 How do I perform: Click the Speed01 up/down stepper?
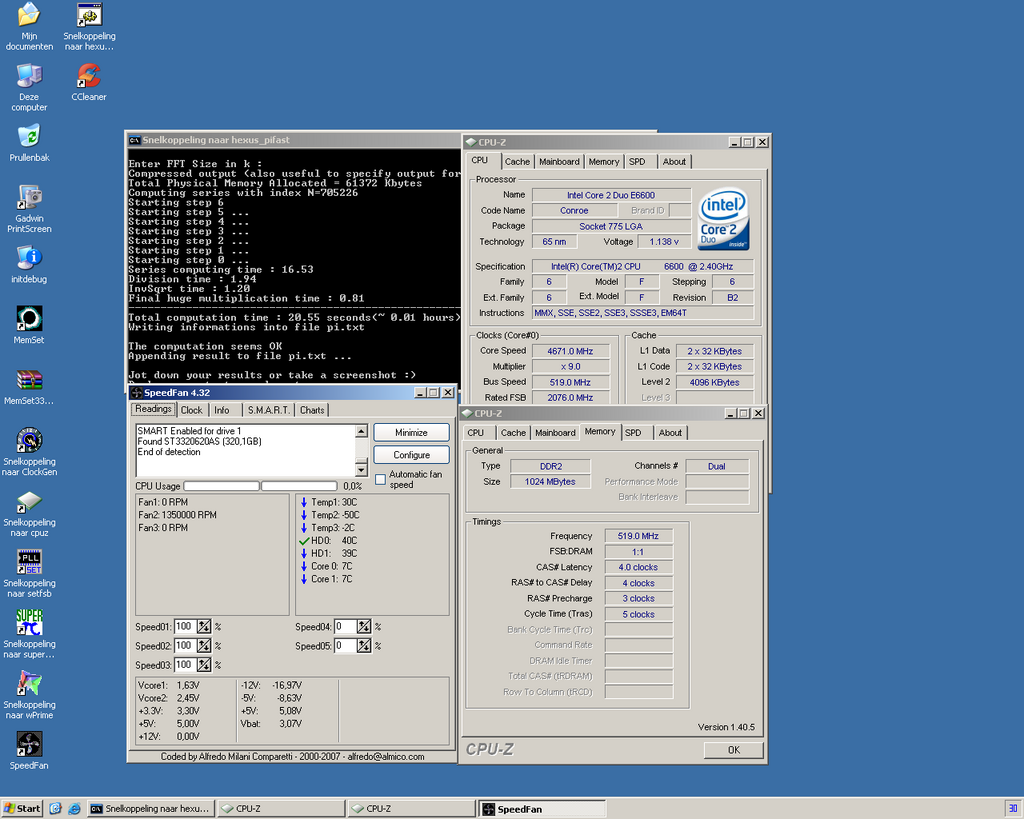[x=204, y=627]
